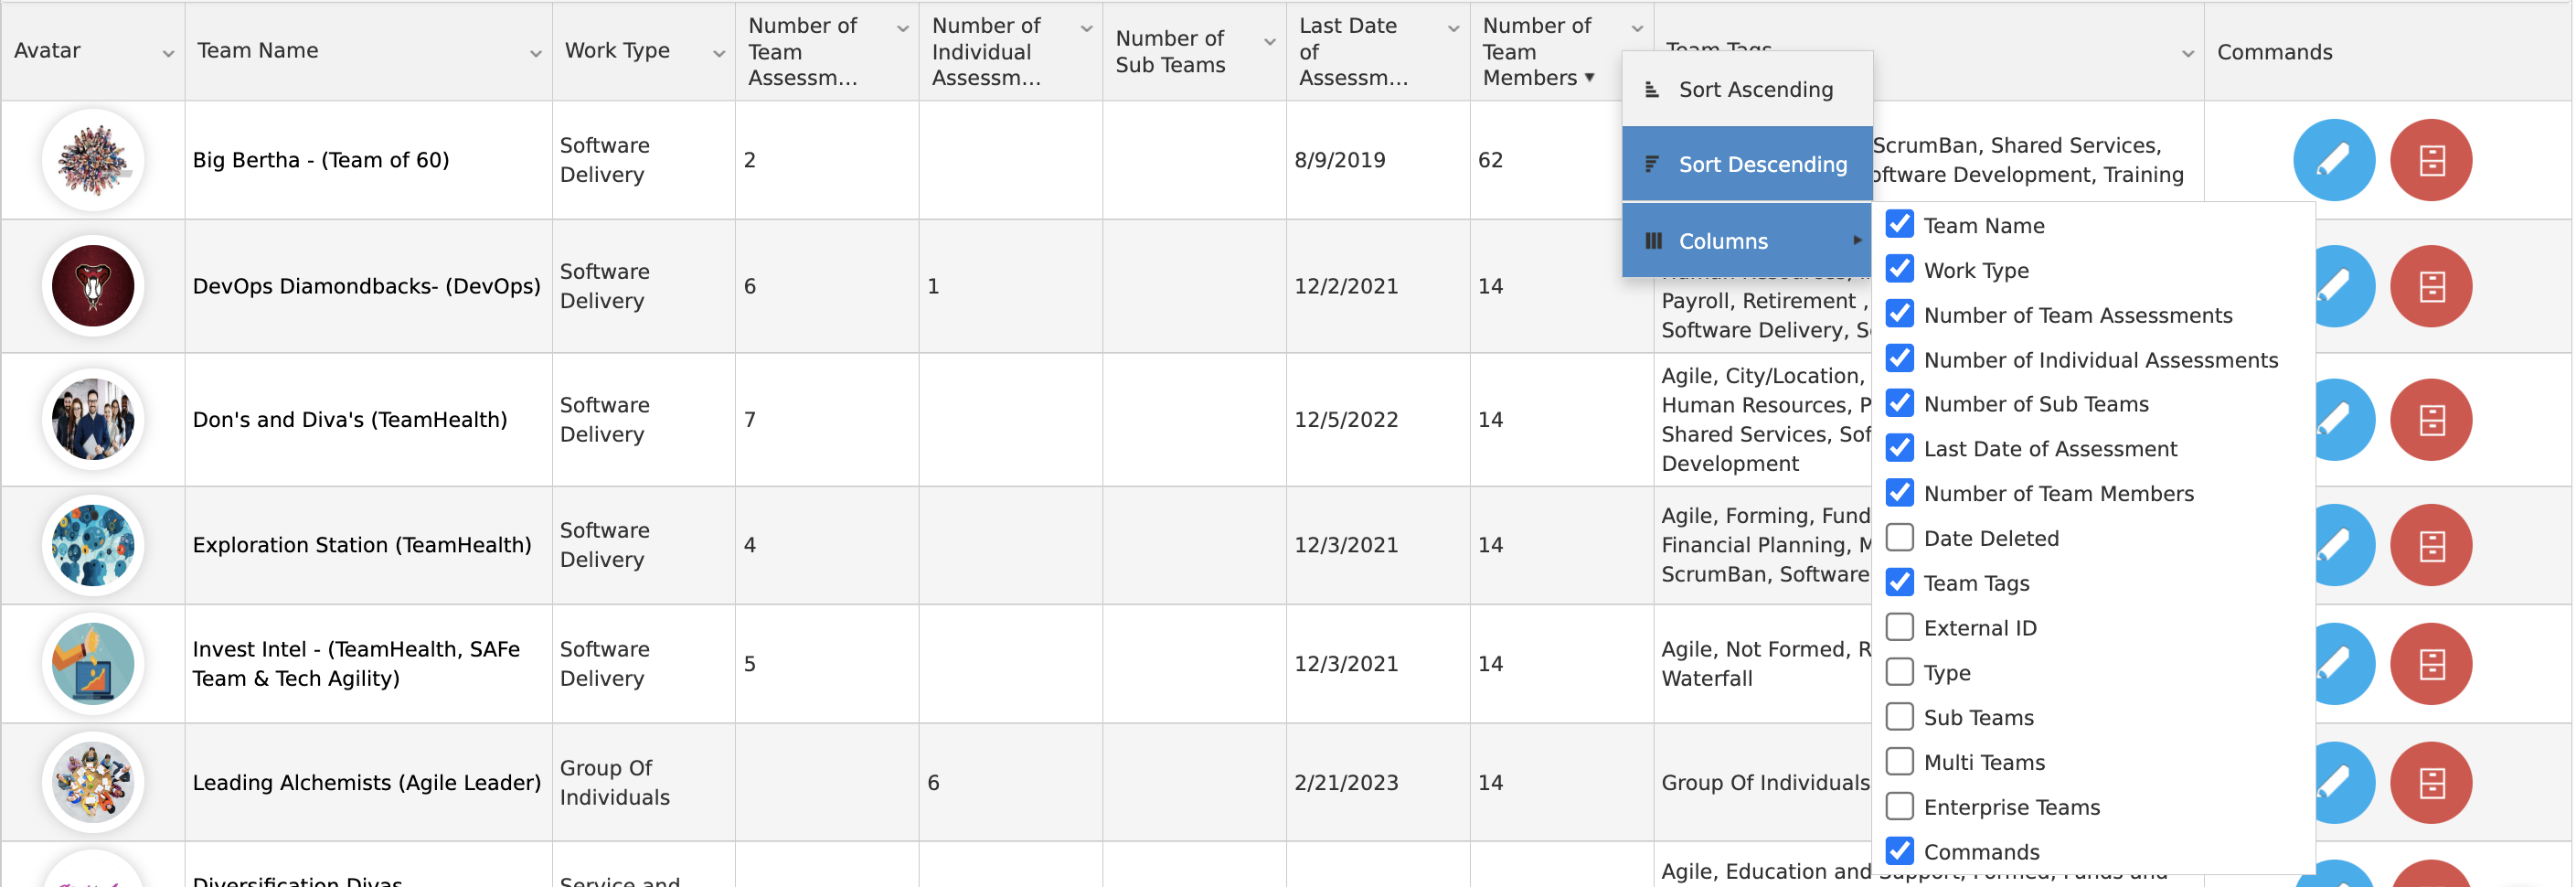Uncheck Last Date of Assessment checkbox
This screenshot has width=2576, height=887.
pyautogui.click(x=1899, y=448)
